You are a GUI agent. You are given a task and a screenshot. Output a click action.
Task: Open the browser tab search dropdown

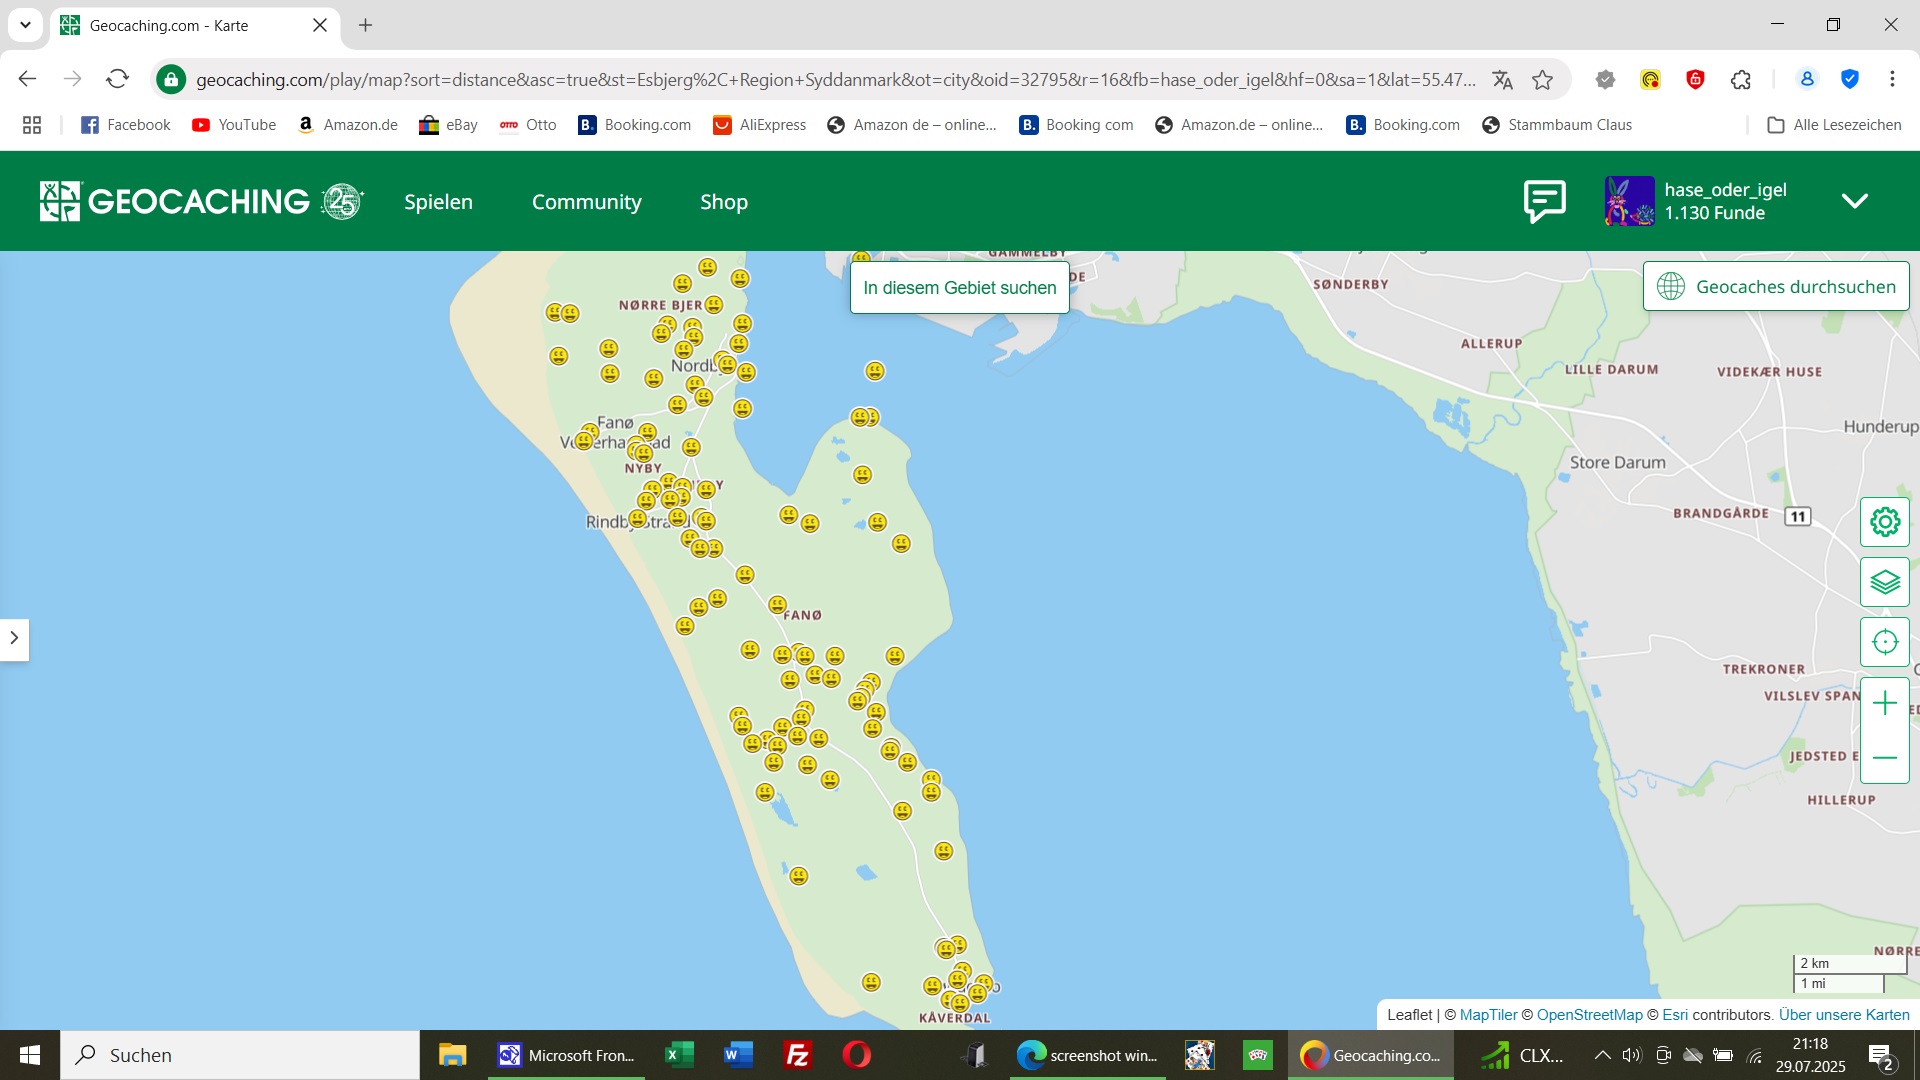click(25, 25)
